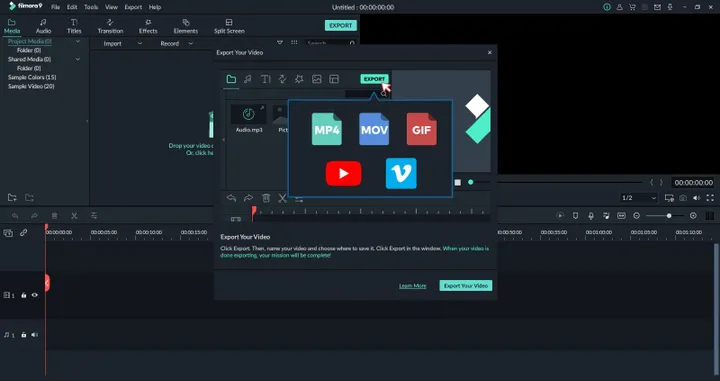The width and height of the screenshot is (720, 381).
Task: Toggle the auto ripple link icon
Action: tap(23, 233)
